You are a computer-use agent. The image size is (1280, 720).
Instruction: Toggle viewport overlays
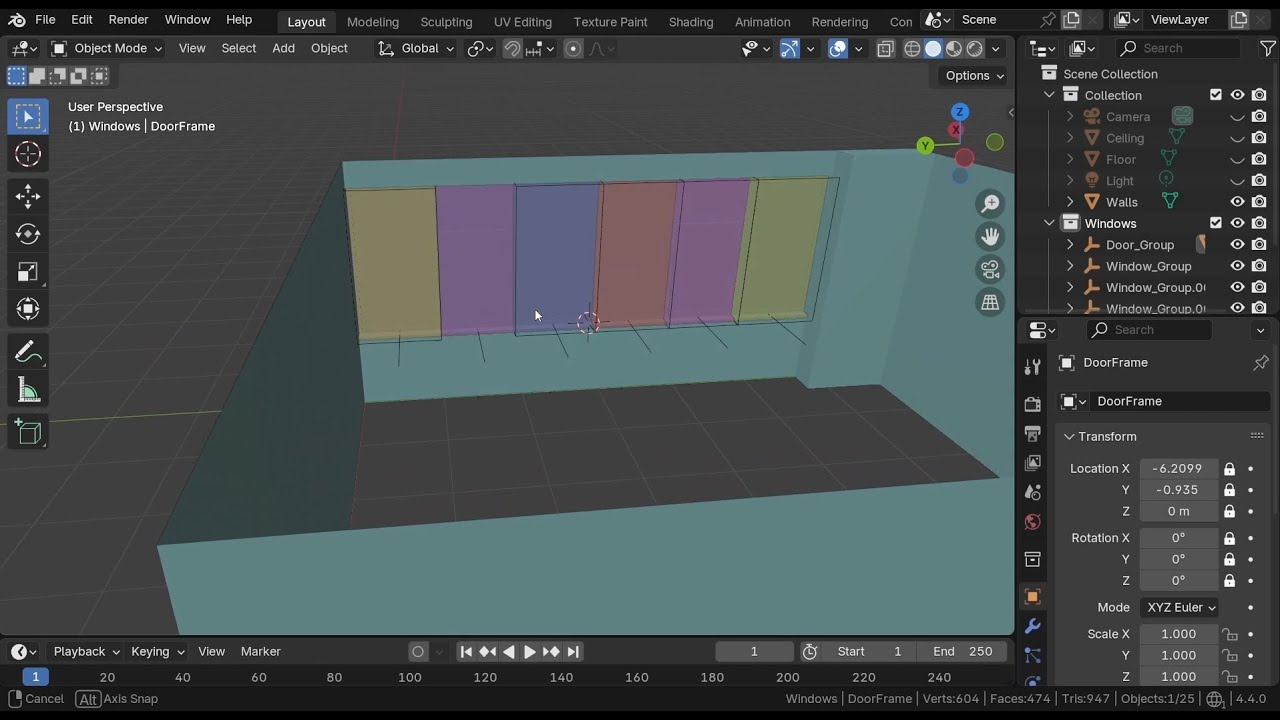click(x=838, y=48)
